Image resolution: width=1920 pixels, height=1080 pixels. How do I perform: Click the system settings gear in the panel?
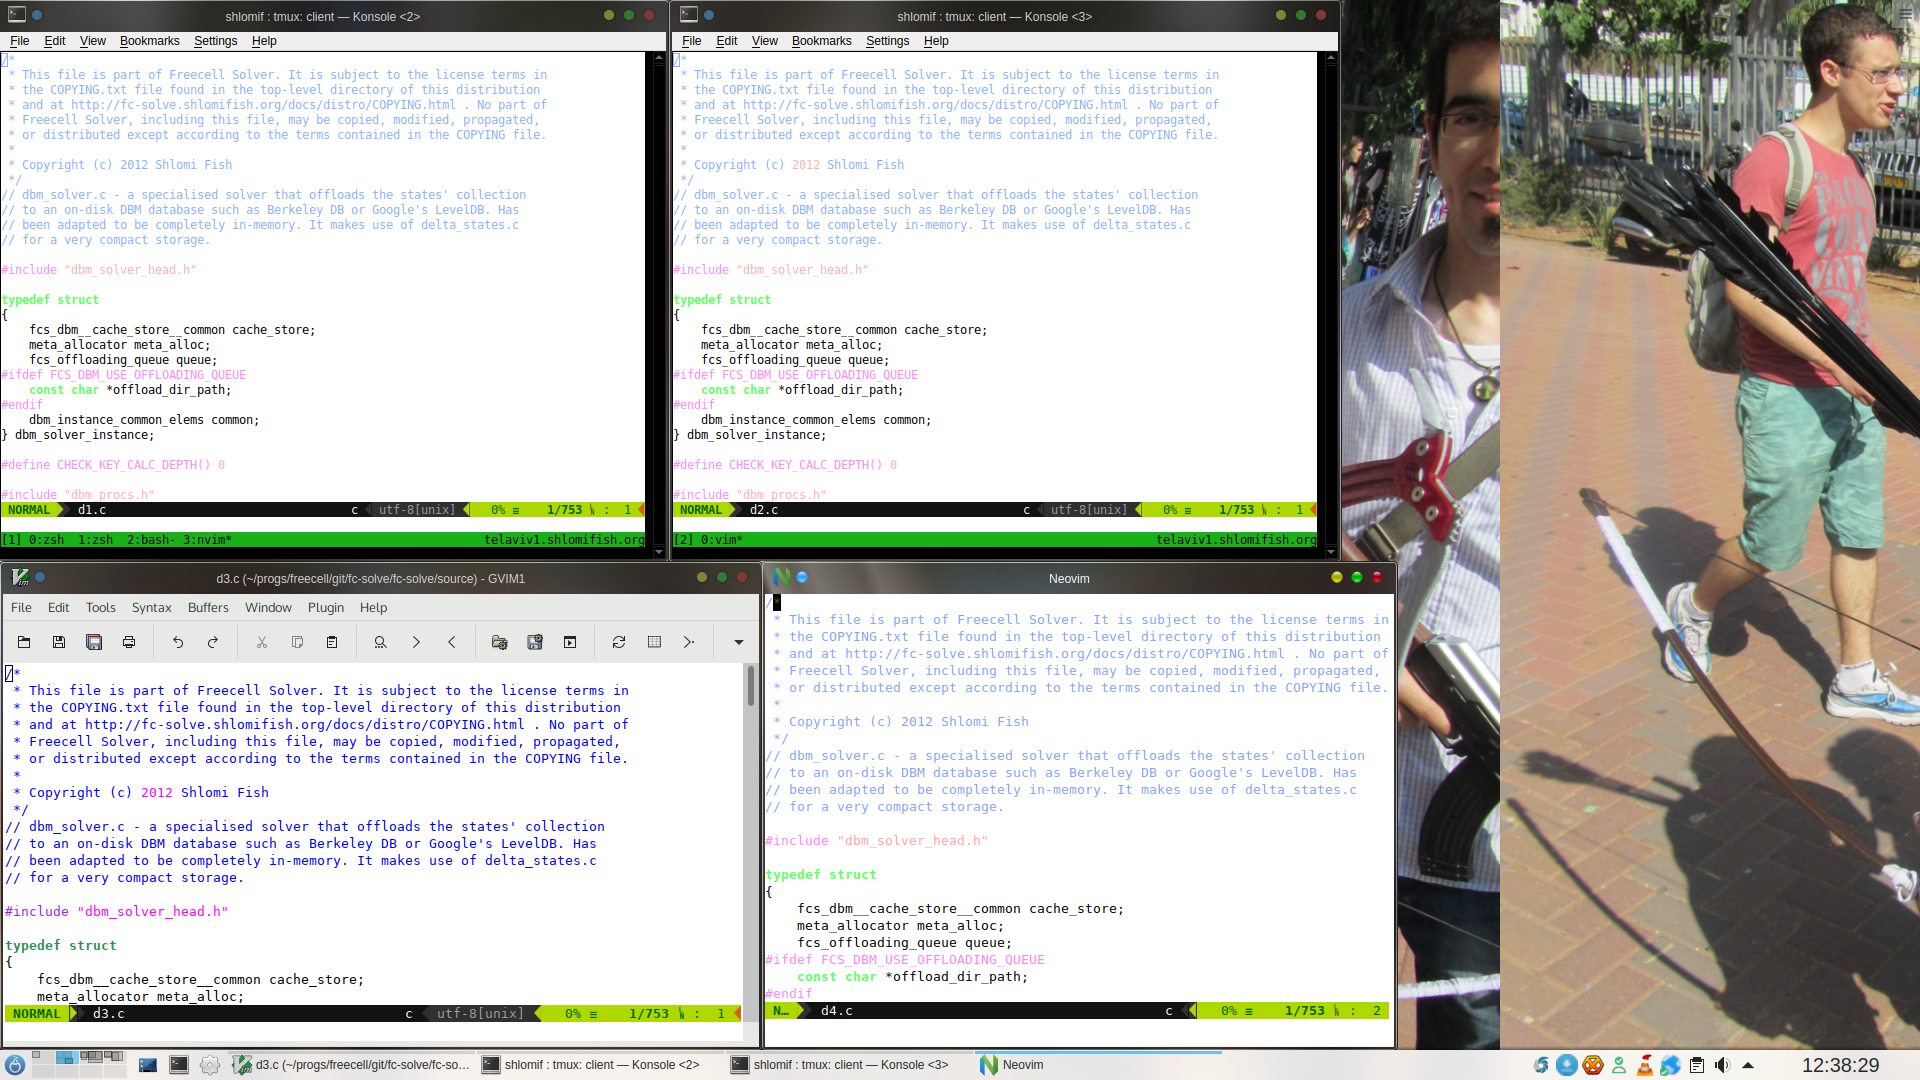210,1065
